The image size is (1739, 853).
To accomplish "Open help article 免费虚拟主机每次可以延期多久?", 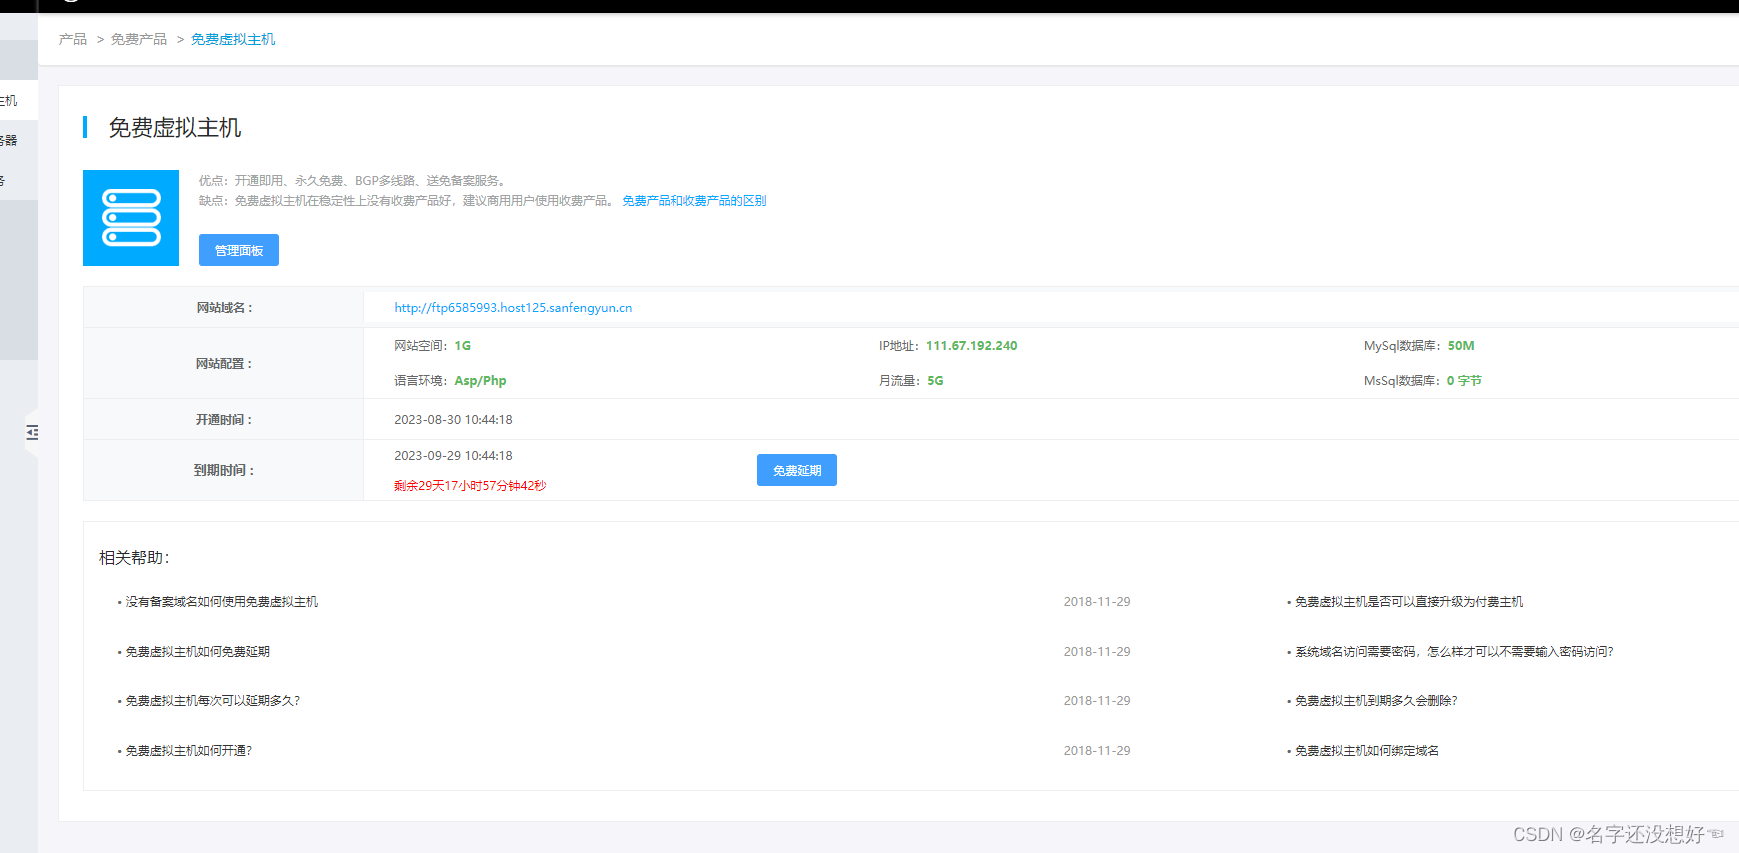I will (212, 701).
